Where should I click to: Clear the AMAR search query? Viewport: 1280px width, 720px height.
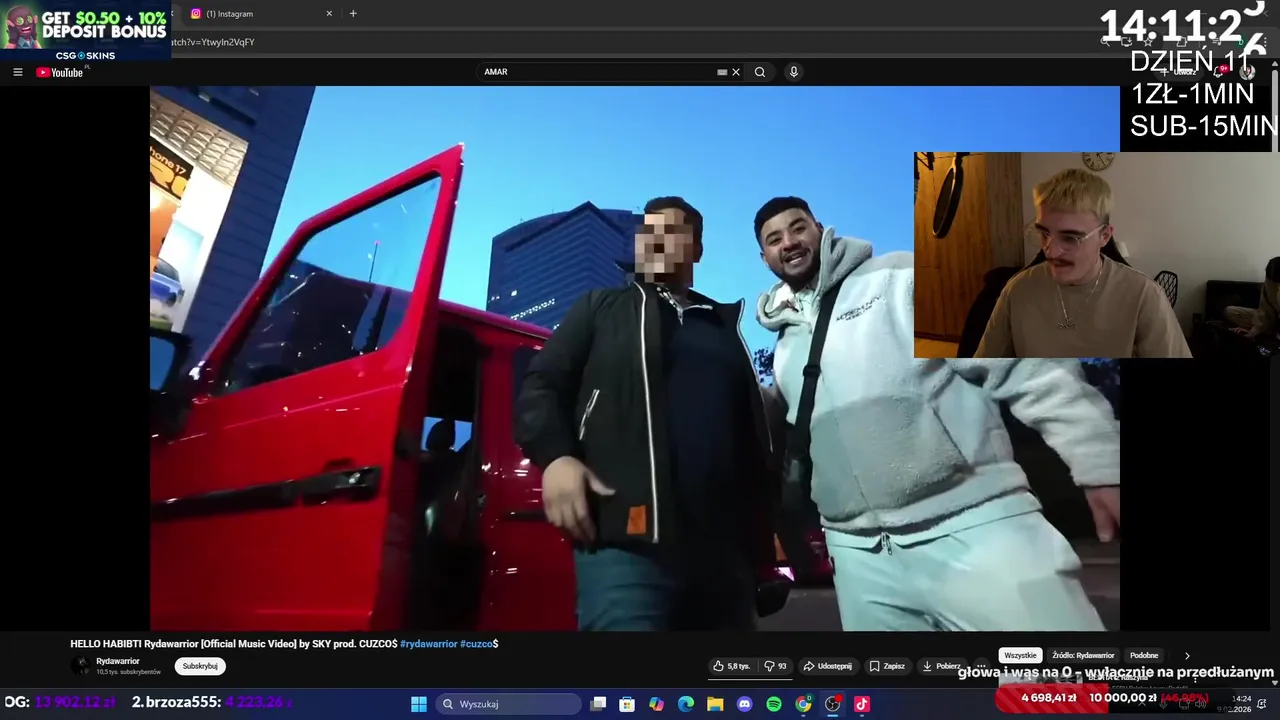[x=736, y=72]
